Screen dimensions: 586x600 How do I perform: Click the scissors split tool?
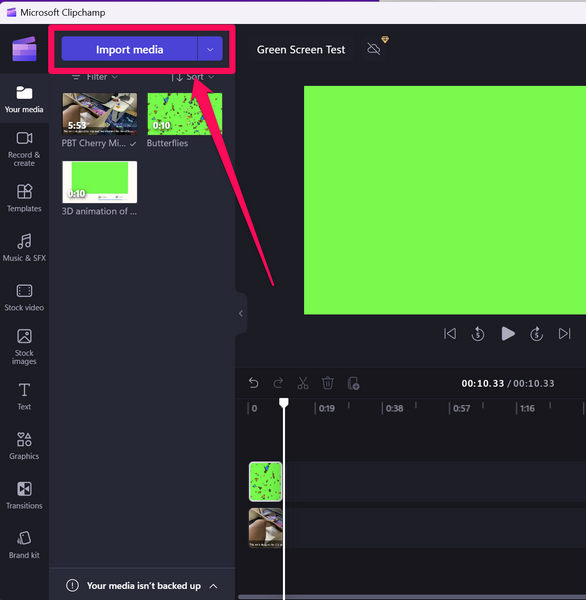click(x=303, y=383)
